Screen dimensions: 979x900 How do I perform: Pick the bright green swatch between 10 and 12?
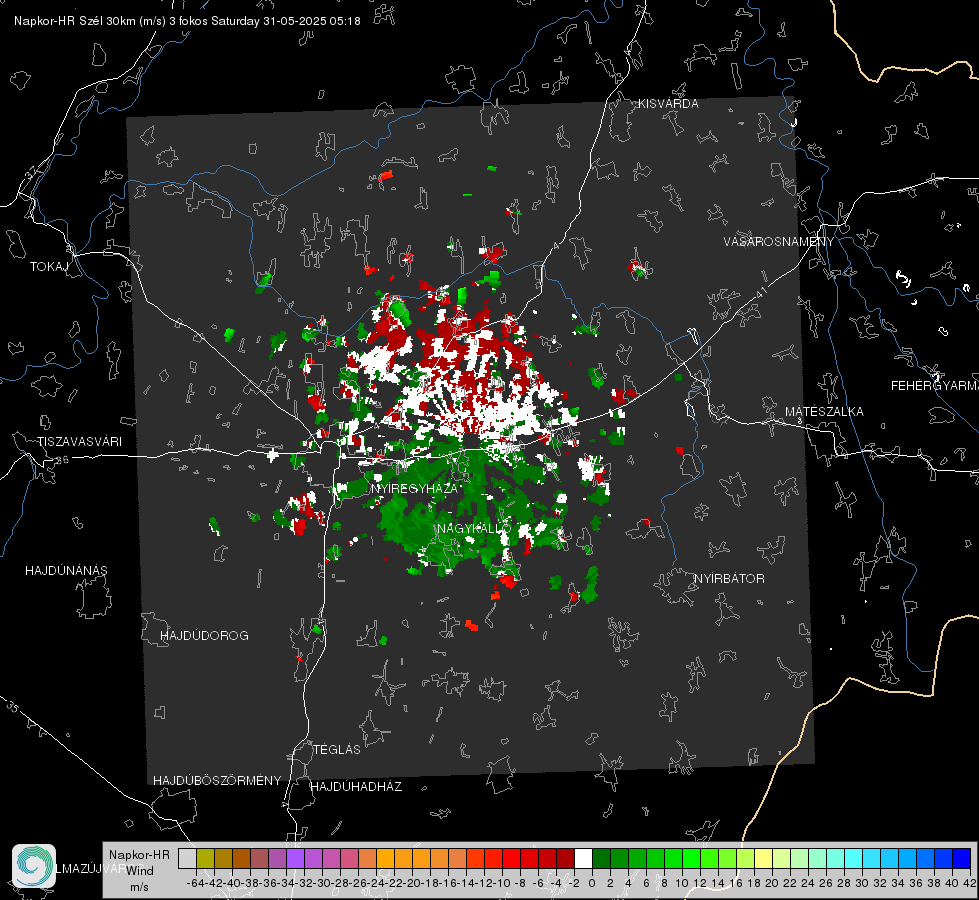point(691,859)
